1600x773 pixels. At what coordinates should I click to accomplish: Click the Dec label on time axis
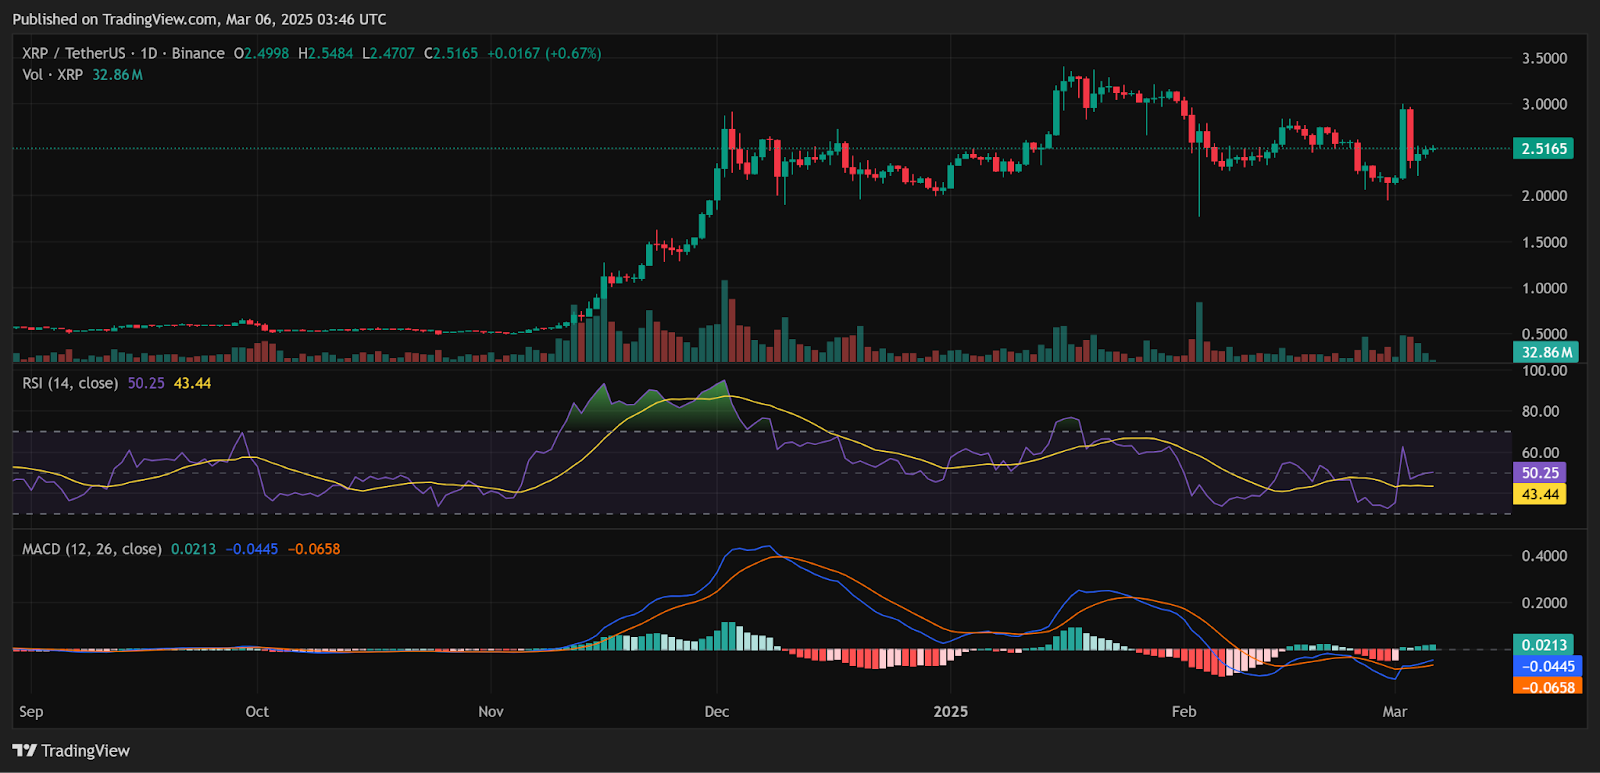(x=716, y=712)
